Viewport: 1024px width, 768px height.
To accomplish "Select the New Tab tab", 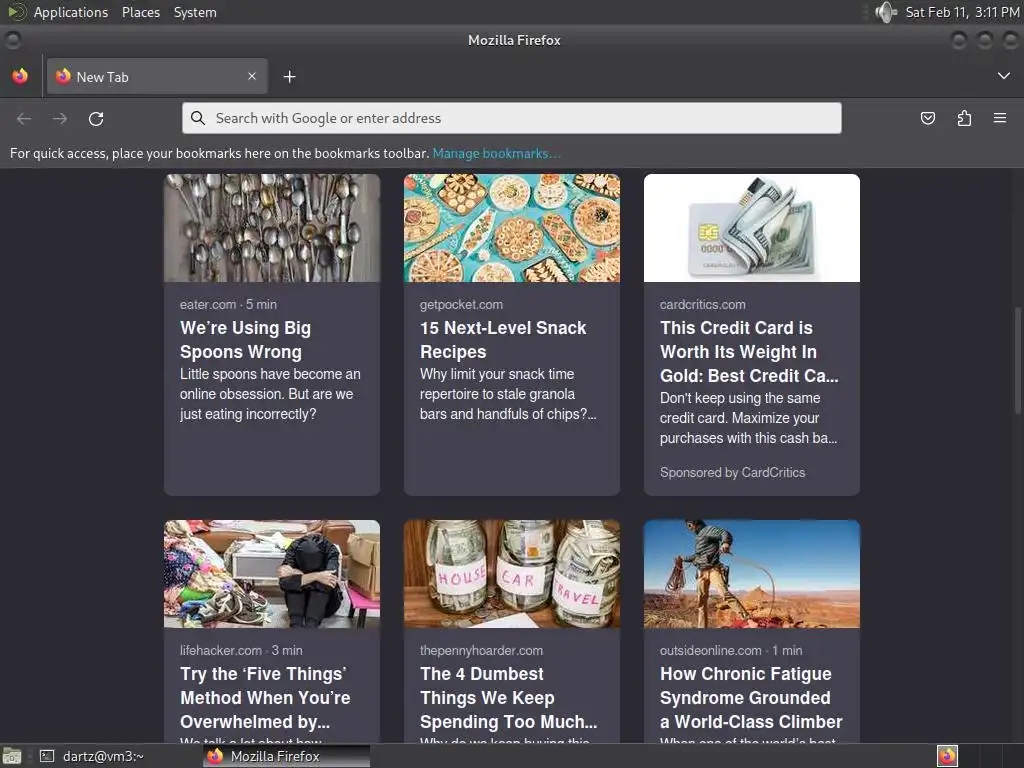I will pos(157,76).
